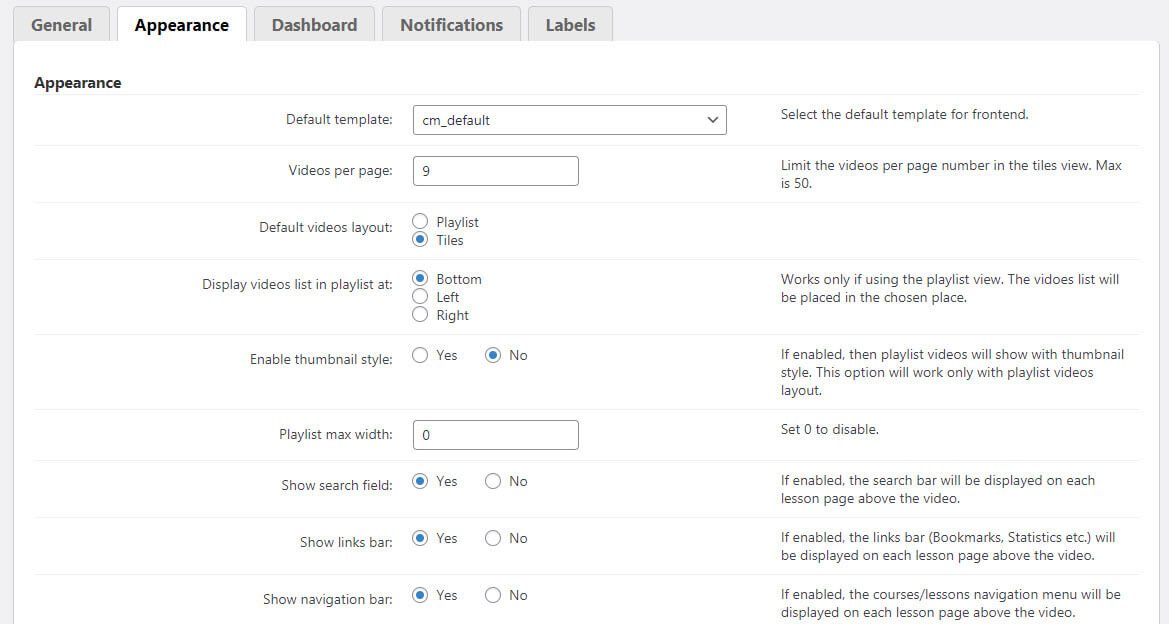Disable the search field display
Viewport: 1169px width, 624px height.
[491, 481]
